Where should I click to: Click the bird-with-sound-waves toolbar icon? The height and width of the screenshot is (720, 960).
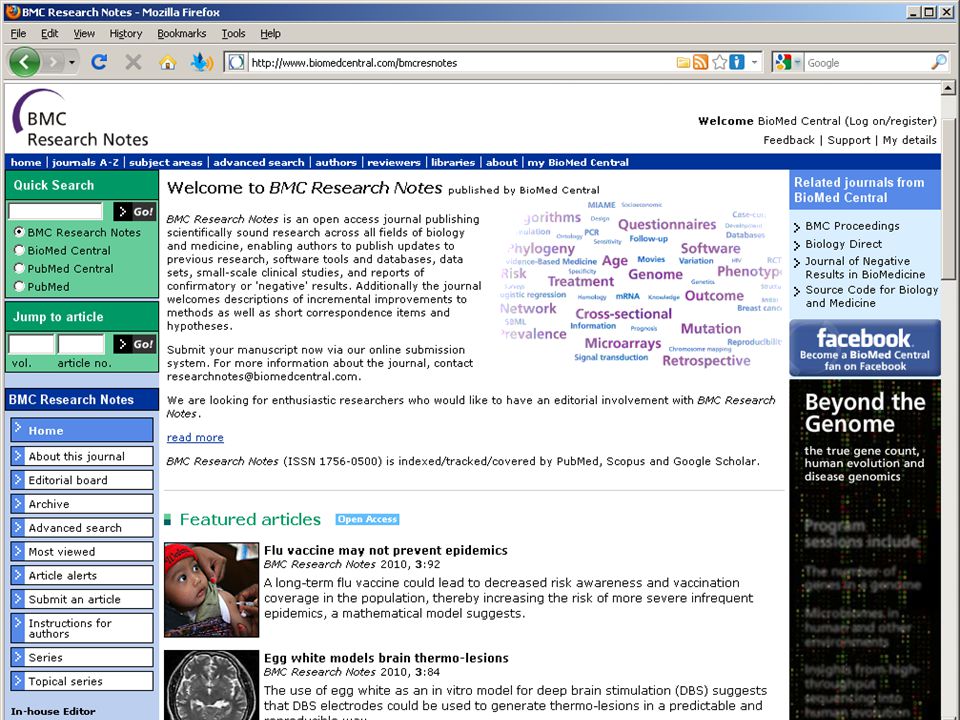(201, 62)
